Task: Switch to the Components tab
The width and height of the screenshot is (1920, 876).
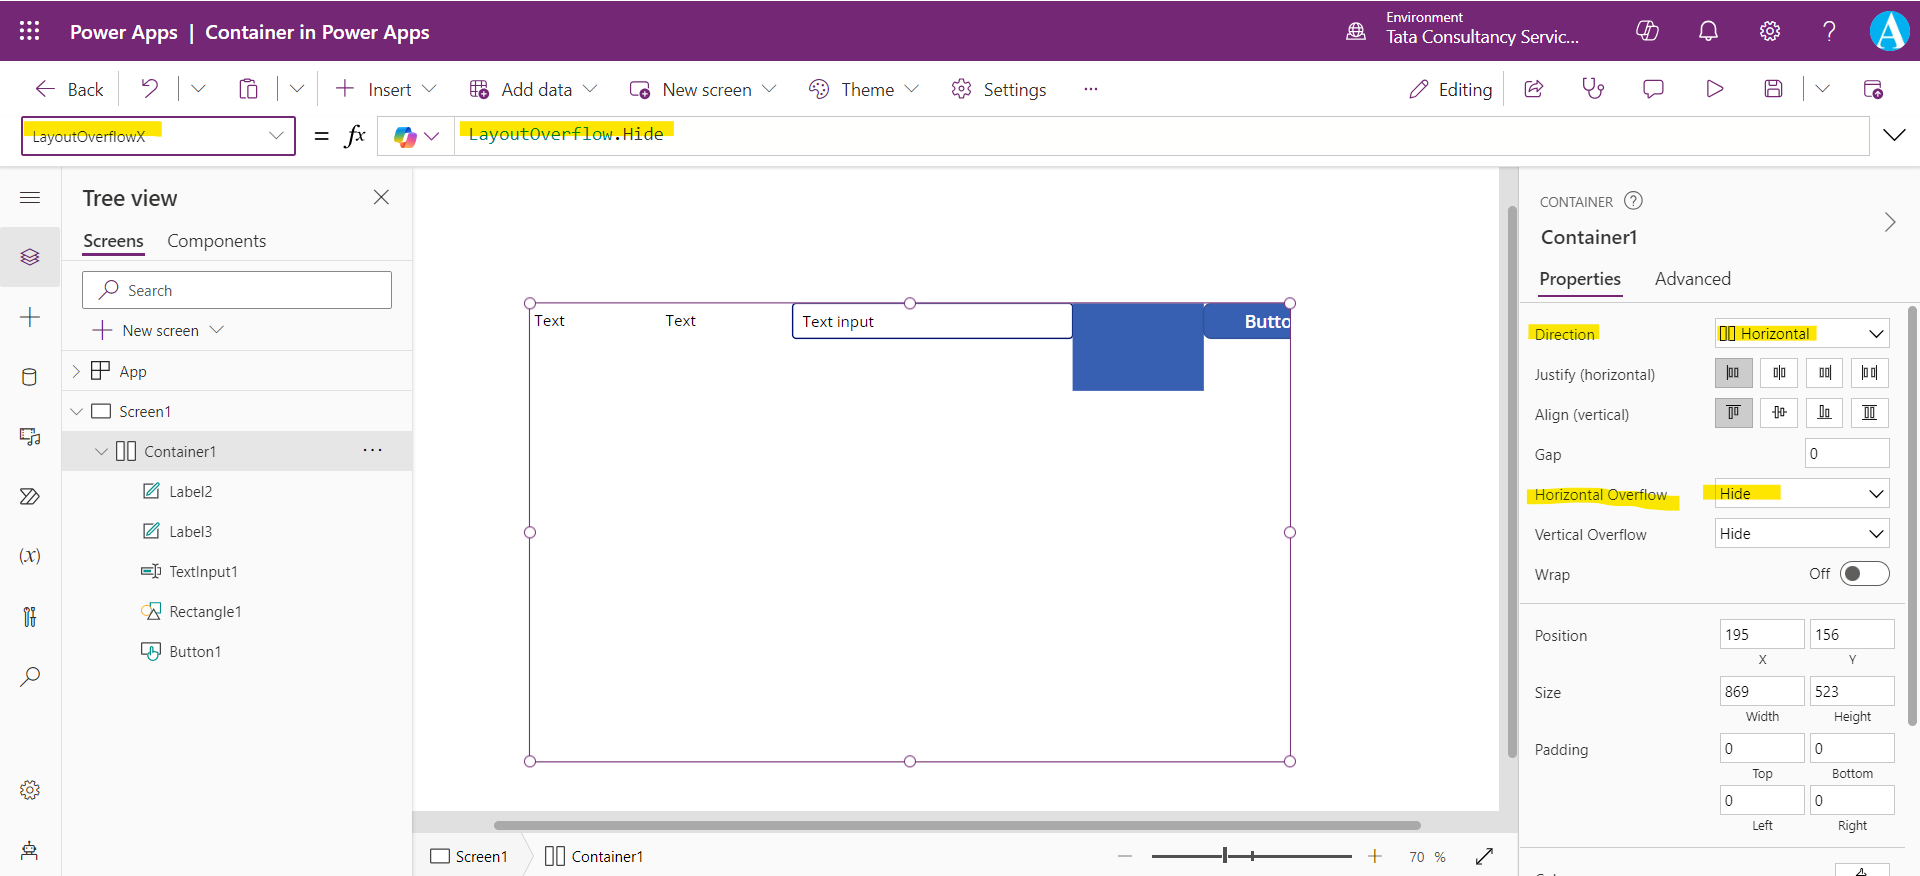Action: [x=216, y=241]
